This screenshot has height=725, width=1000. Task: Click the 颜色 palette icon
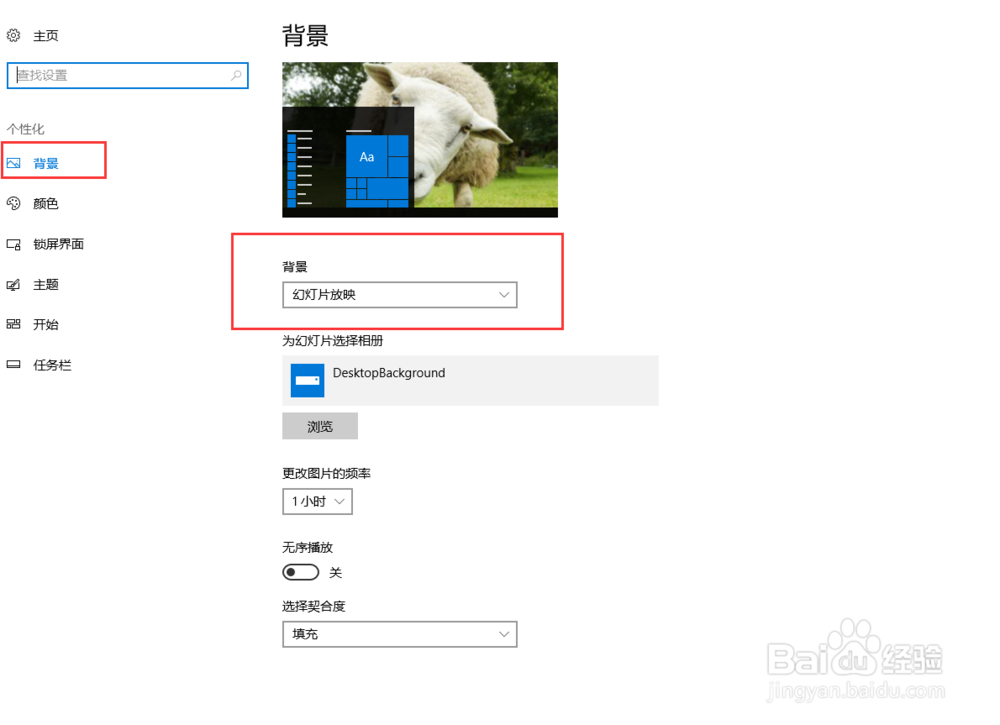(x=13, y=203)
